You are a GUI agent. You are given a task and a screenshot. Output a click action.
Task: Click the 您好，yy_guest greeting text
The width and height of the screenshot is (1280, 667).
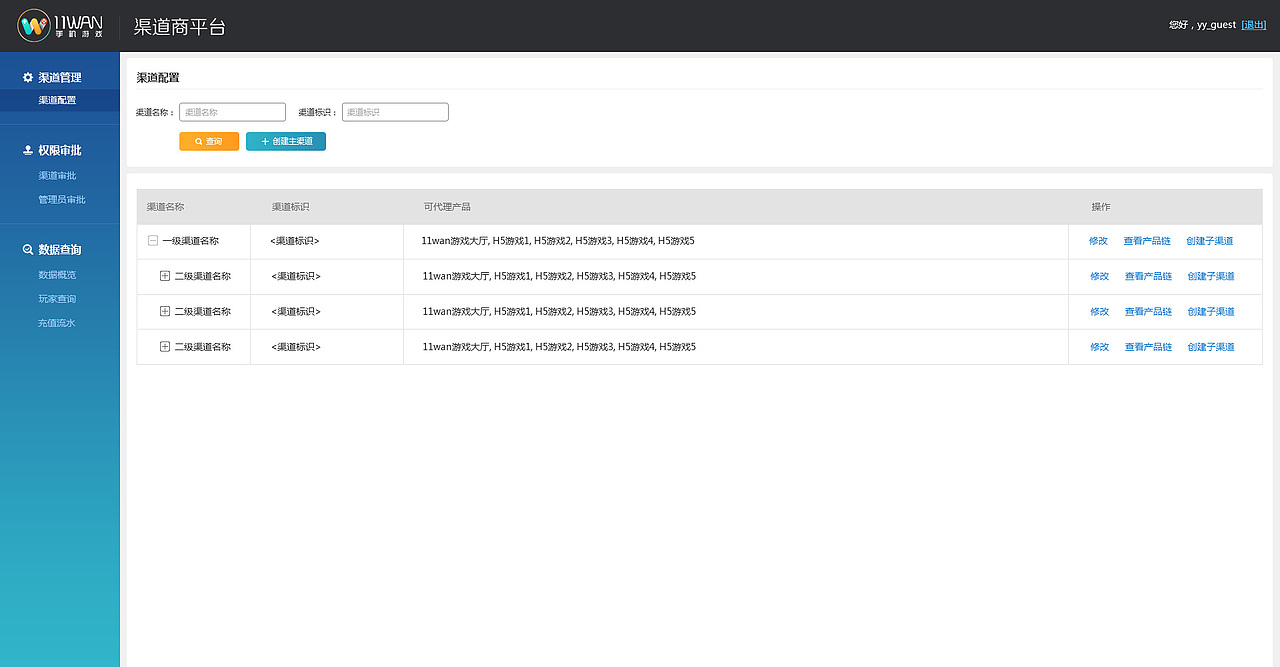[1202, 24]
